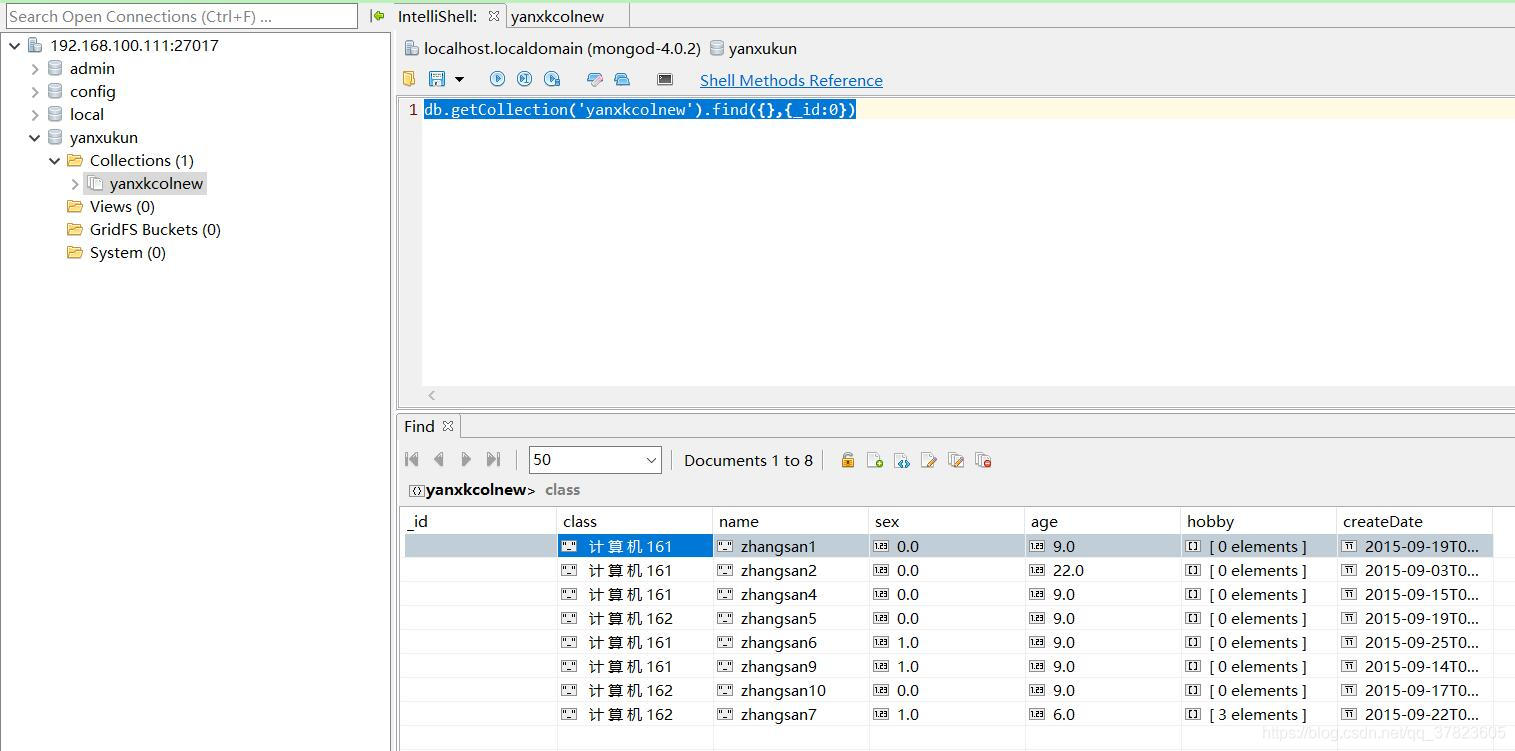Click the name column header
Viewport: 1515px width, 751px height.
pyautogui.click(x=791, y=521)
